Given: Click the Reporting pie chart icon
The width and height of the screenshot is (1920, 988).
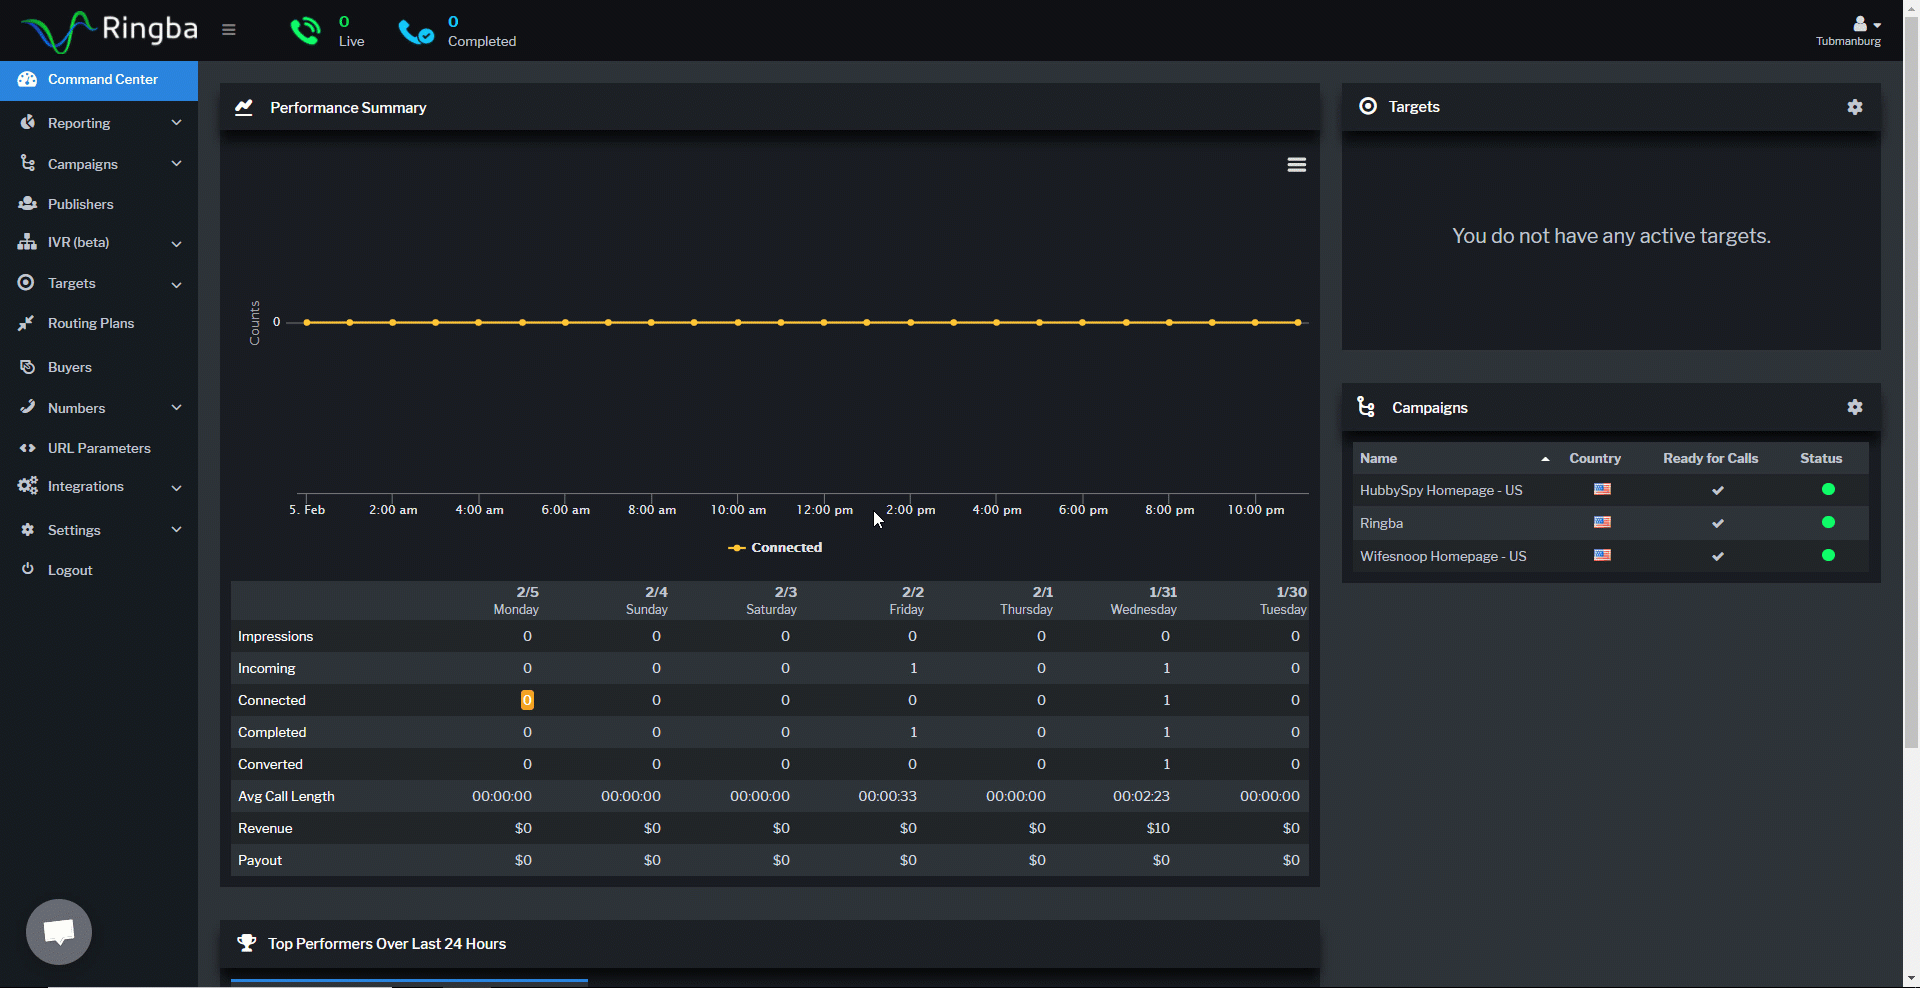Looking at the screenshot, I should [x=27, y=122].
